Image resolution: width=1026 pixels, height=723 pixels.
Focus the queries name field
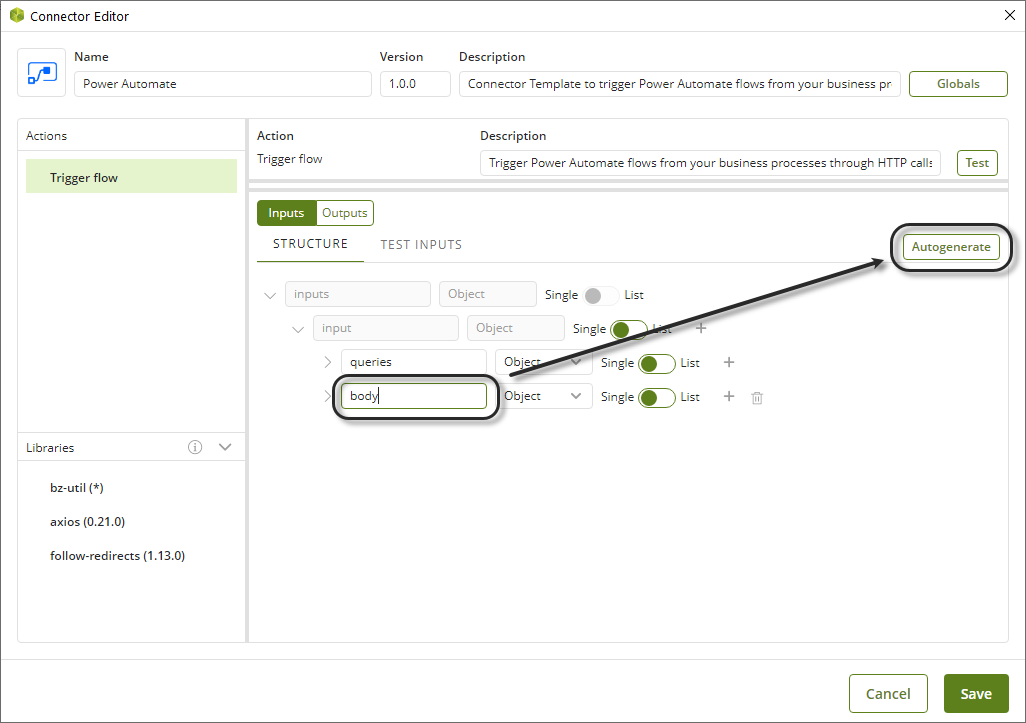(414, 362)
